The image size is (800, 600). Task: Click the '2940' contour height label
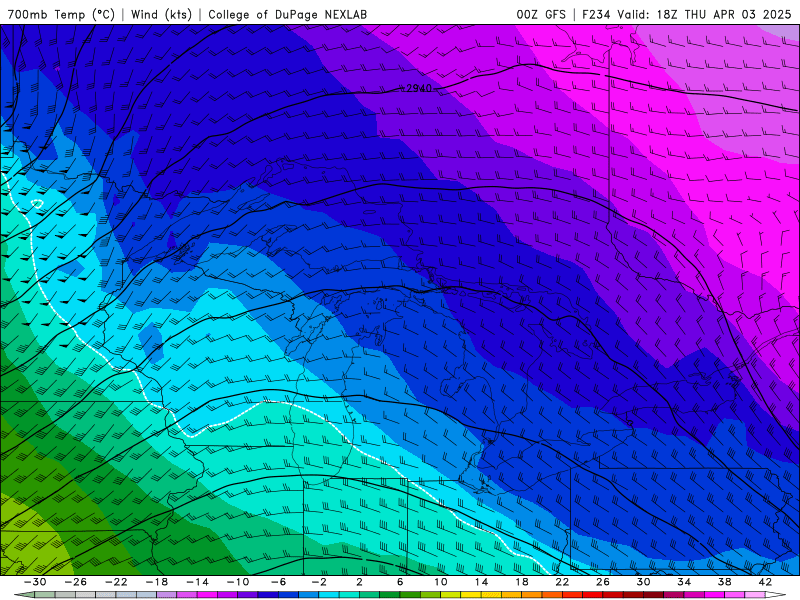pos(419,88)
